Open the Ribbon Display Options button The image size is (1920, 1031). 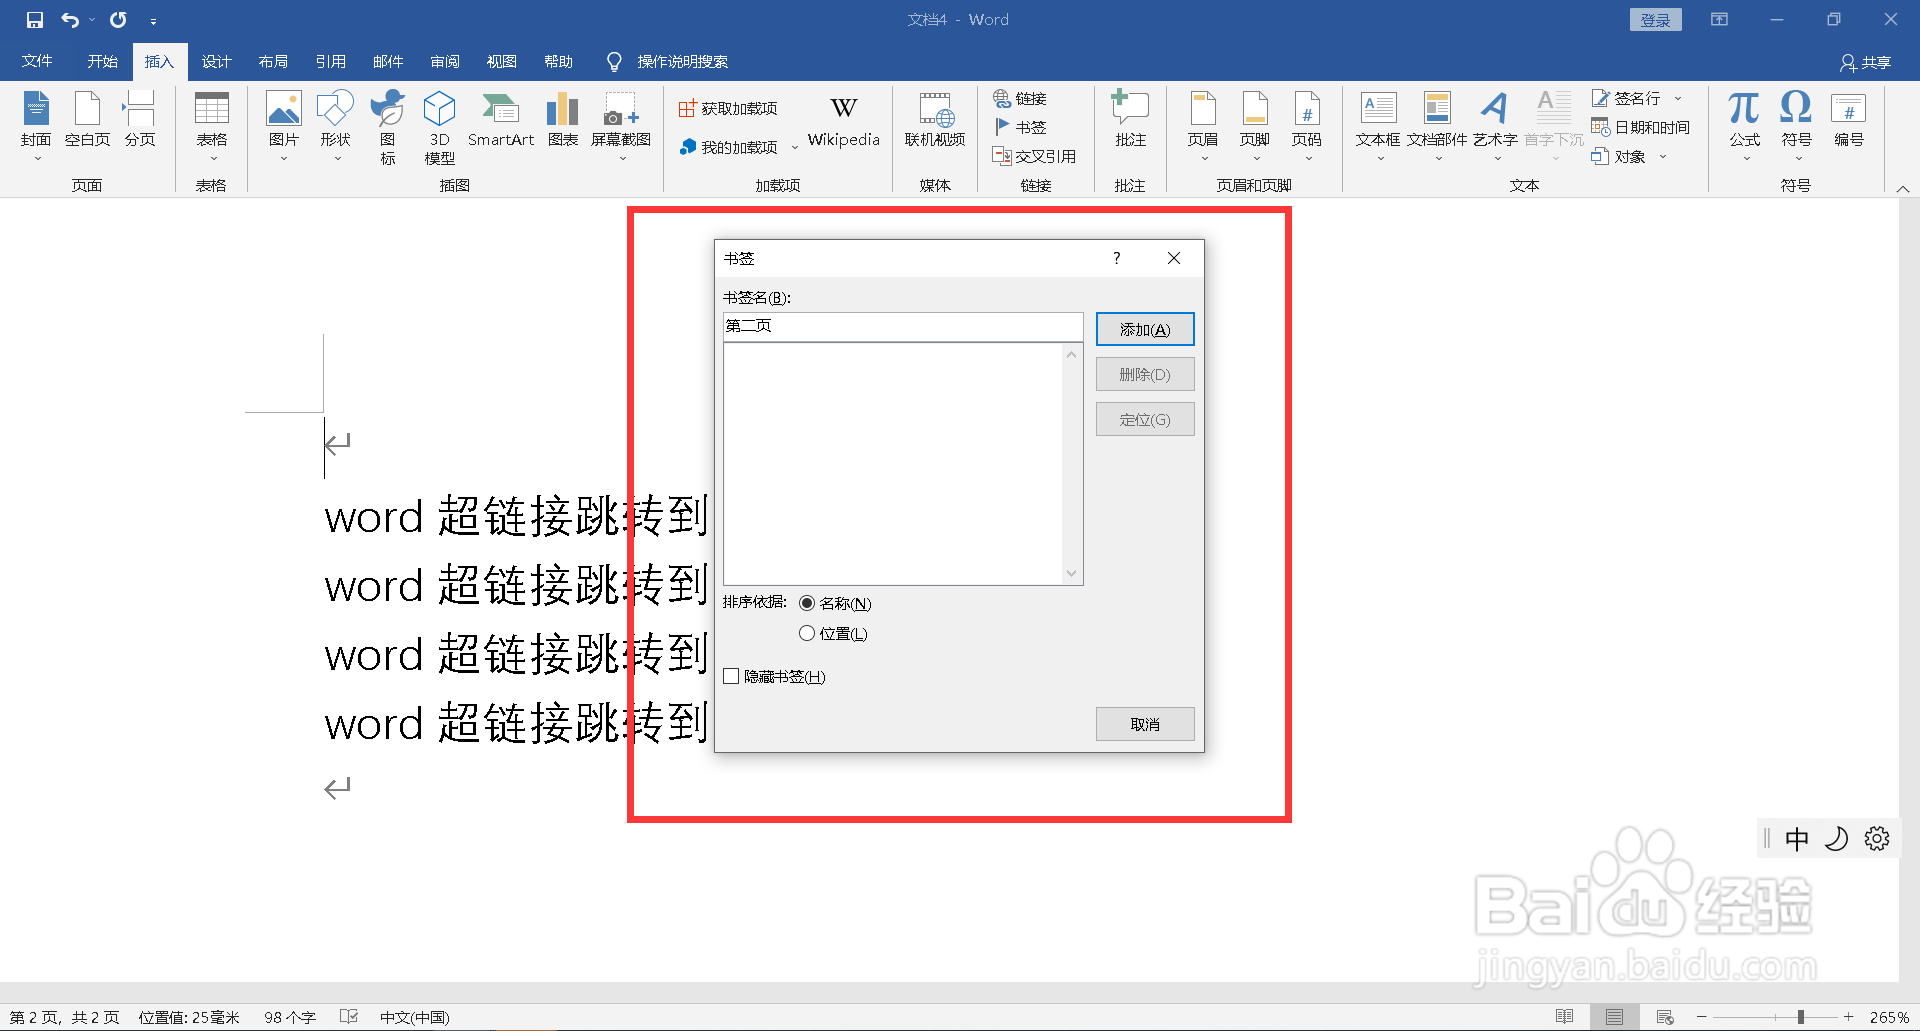[x=1720, y=19]
